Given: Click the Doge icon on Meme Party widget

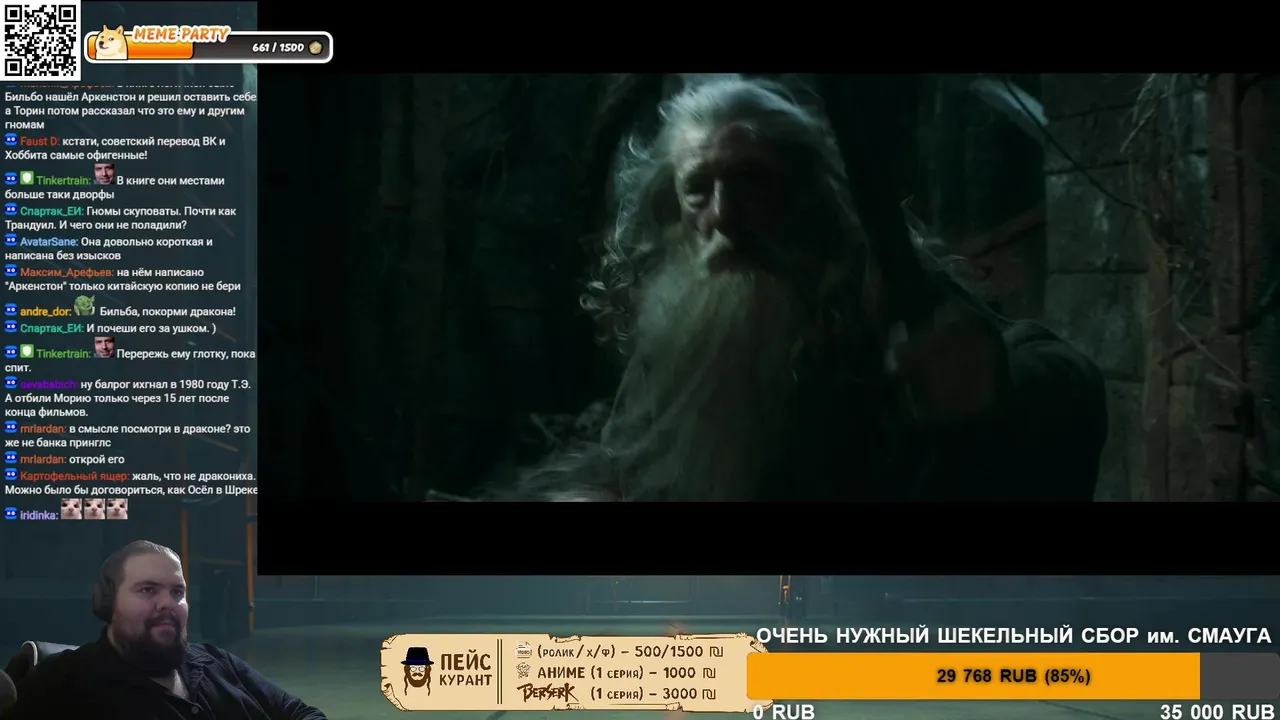Looking at the screenshot, I should (109, 42).
